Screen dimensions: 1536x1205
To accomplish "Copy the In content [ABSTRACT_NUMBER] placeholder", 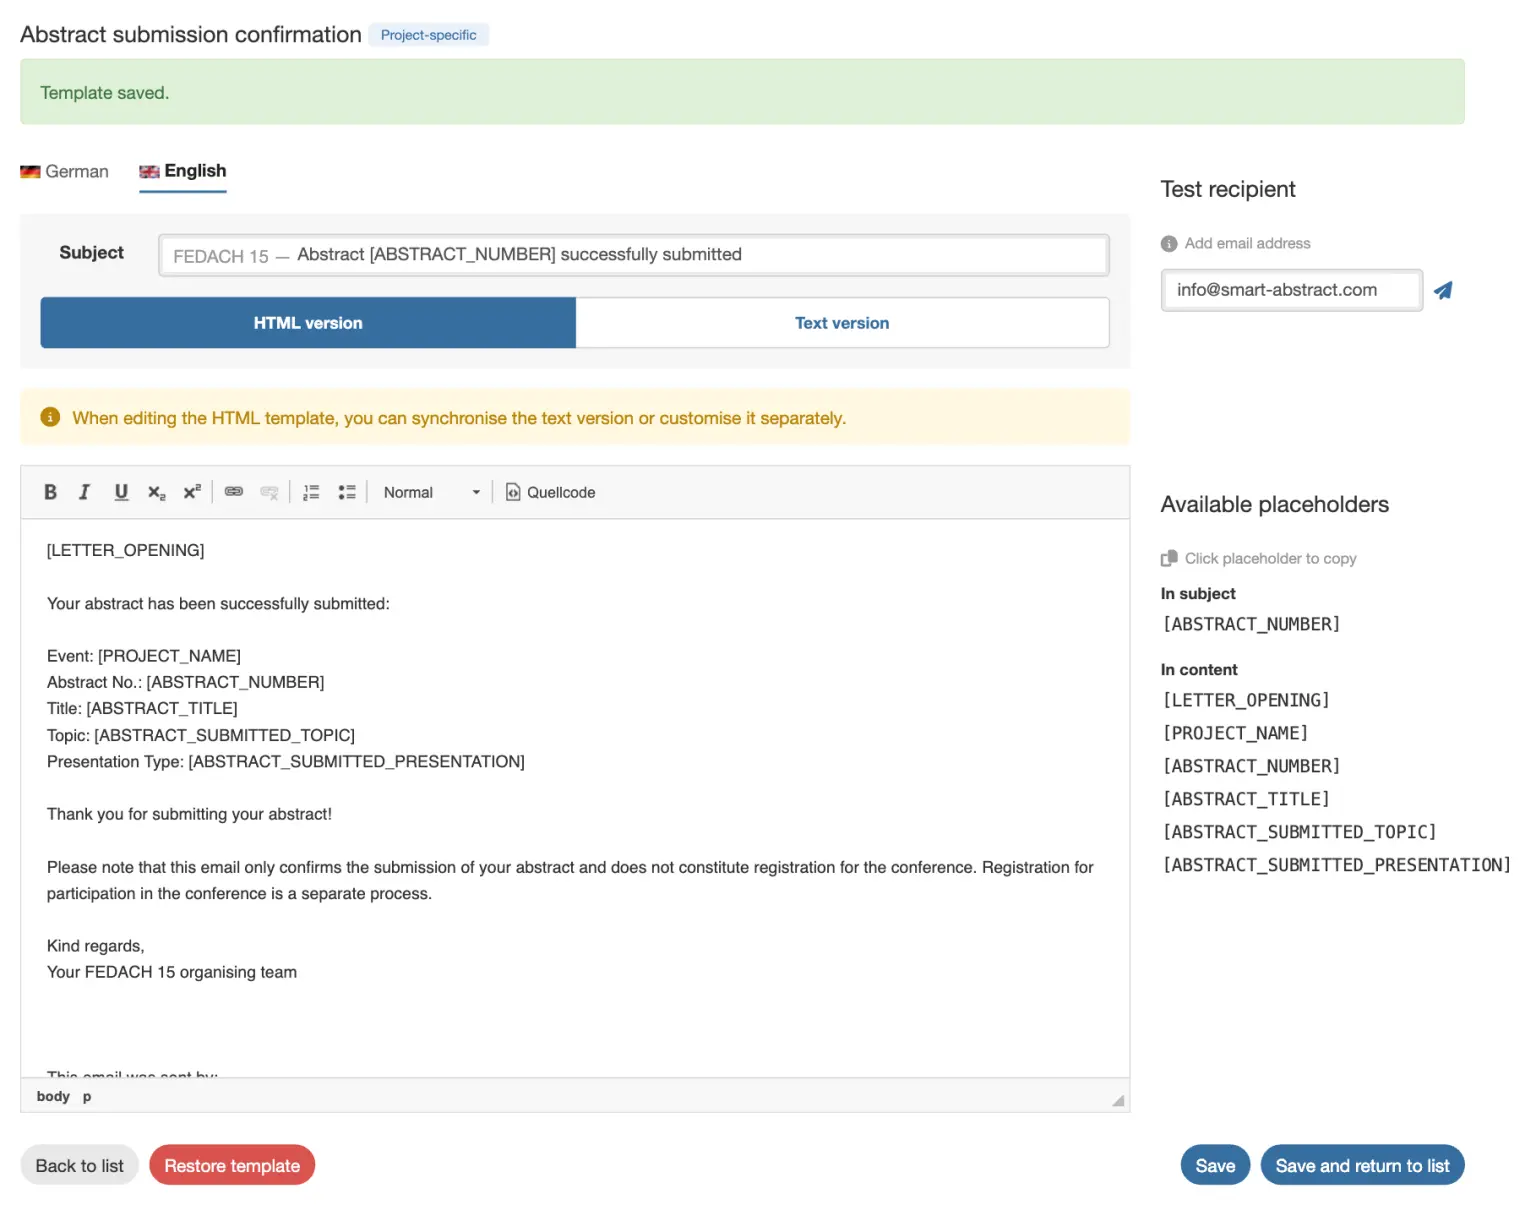I will (1251, 766).
